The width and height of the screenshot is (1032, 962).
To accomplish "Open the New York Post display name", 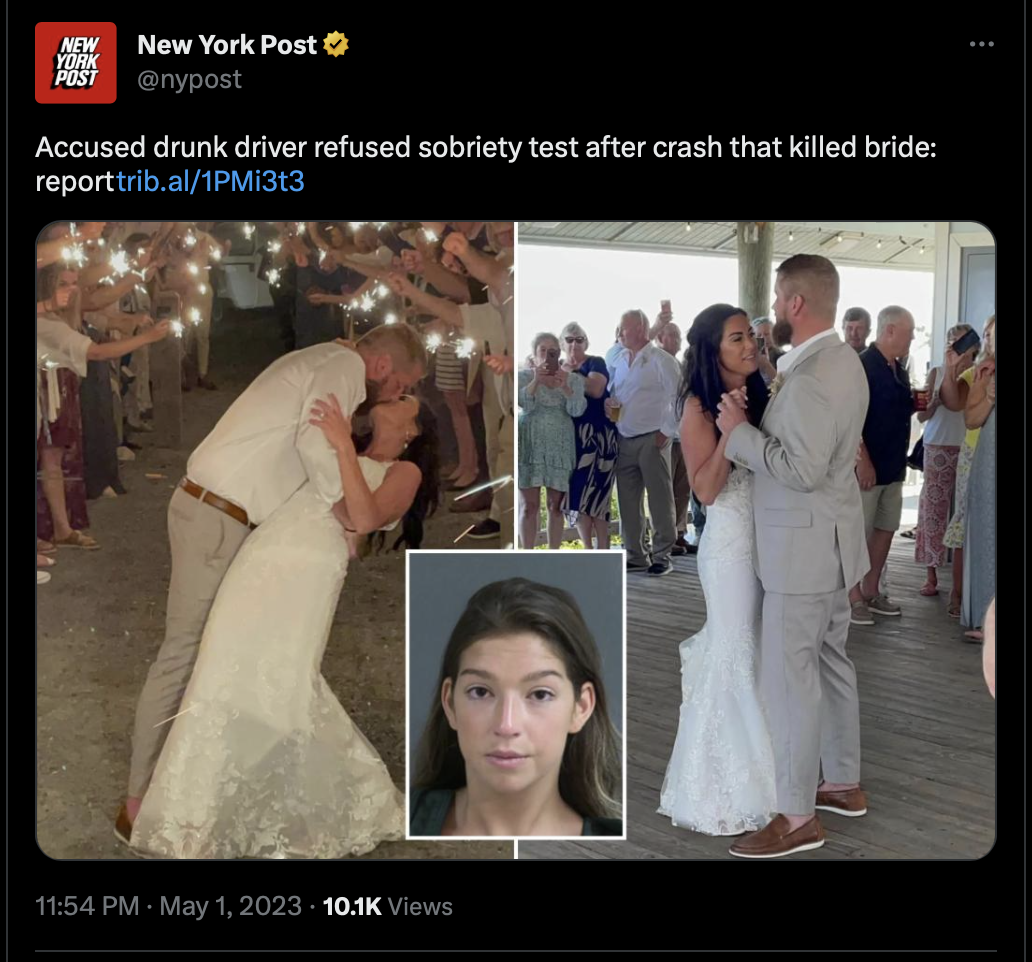I will 227,44.
